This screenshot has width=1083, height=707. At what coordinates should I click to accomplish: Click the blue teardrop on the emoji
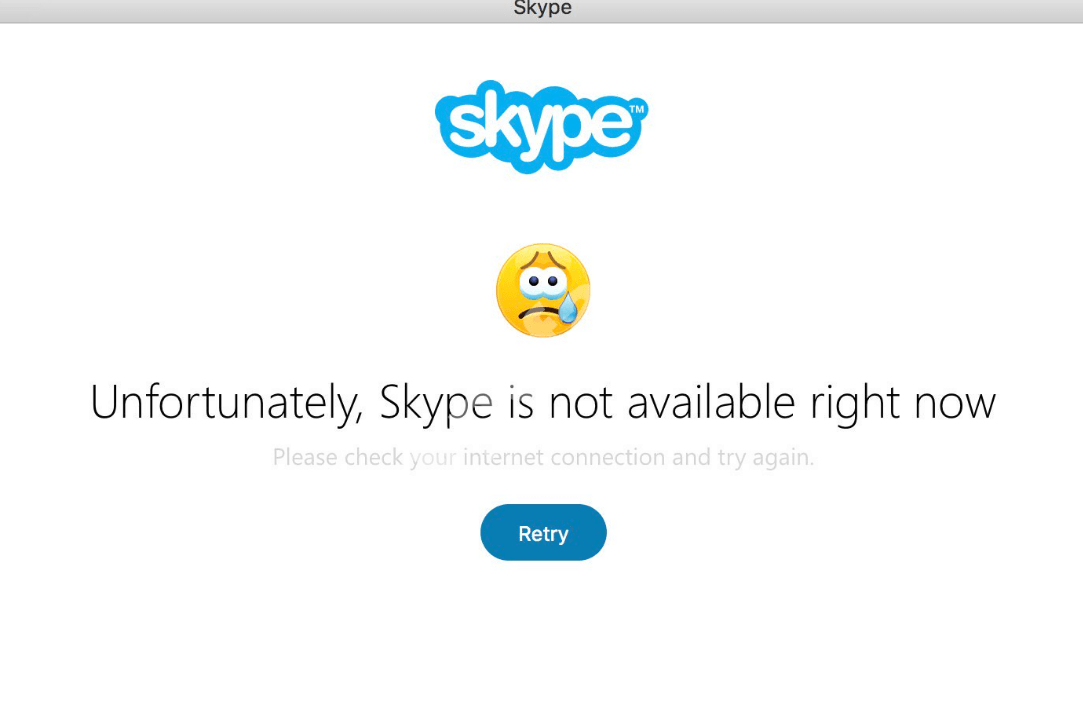click(568, 307)
